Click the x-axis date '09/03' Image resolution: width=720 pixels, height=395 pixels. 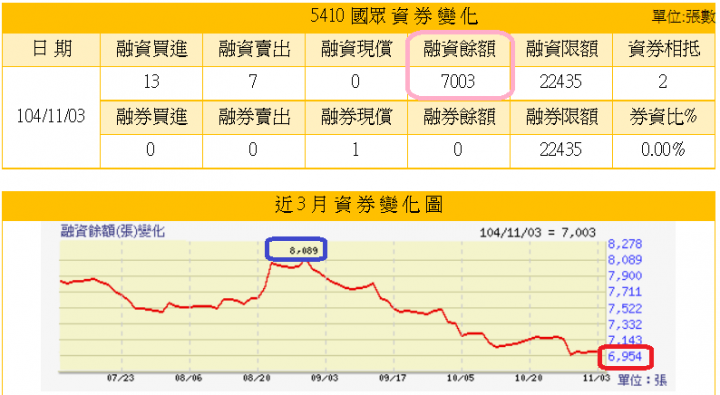[x=324, y=378]
